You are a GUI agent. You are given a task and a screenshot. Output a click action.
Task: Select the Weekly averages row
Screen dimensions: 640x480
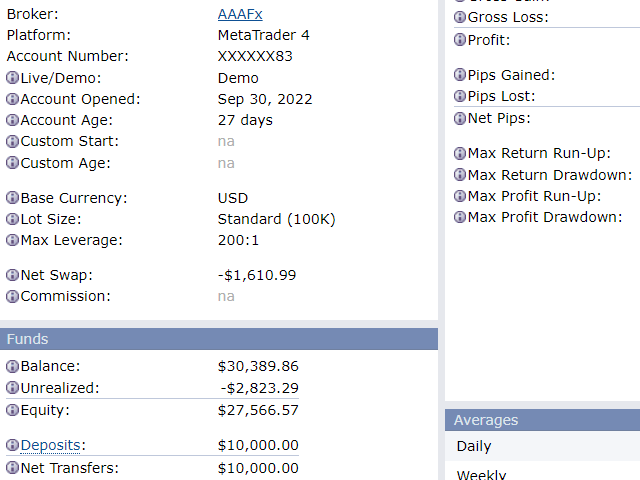click(x=542, y=472)
